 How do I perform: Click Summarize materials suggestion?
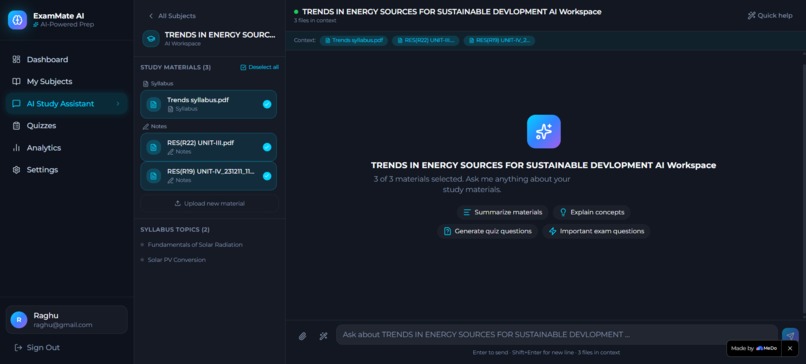coord(502,212)
